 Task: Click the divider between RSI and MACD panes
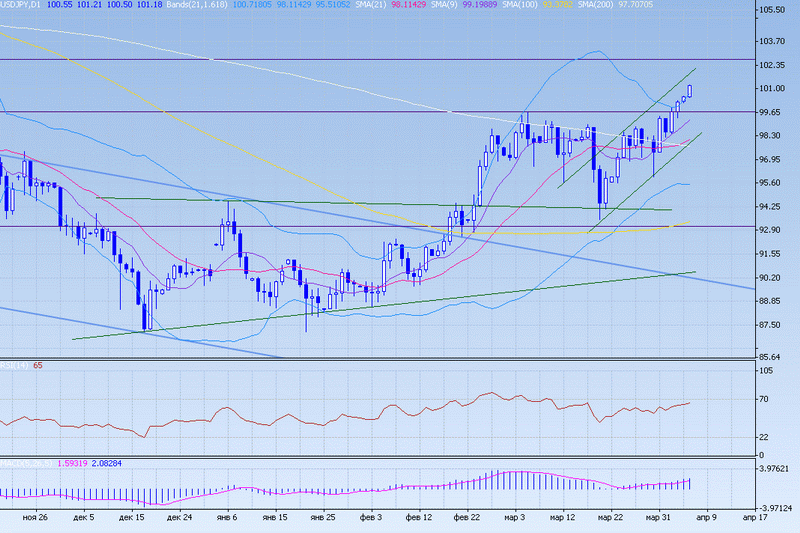click(375, 456)
